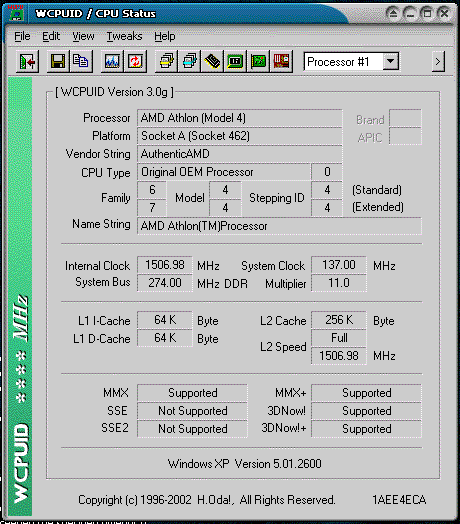The image size is (460, 524).
Task: Click the WCPUID Version 3.0g group label
Action: (x=114, y=92)
